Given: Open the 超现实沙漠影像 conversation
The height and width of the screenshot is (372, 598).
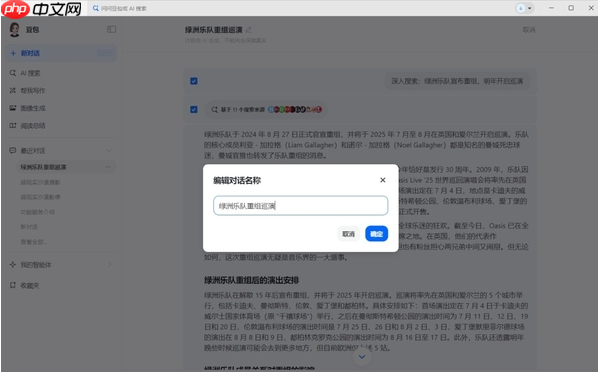Looking at the screenshot, I should [x=40, y=197].
